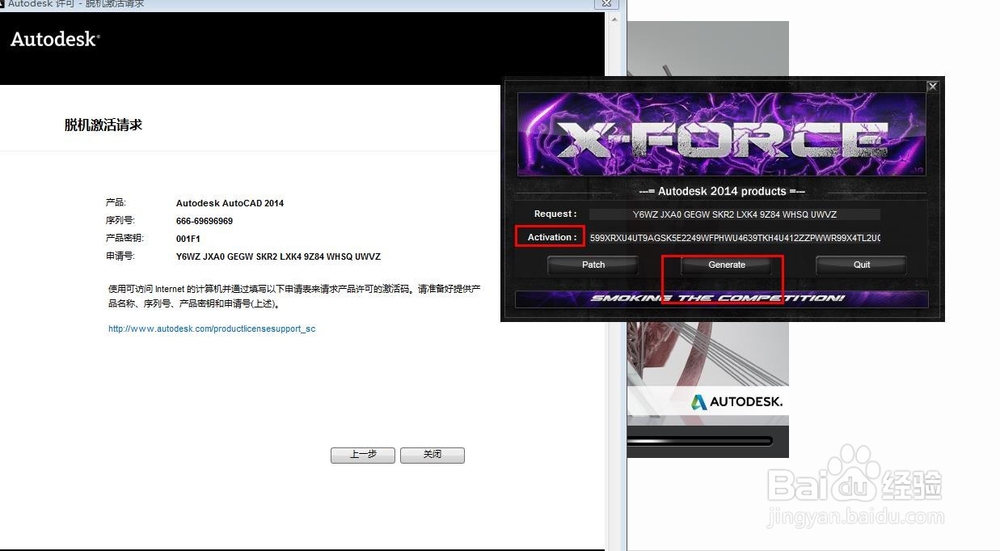Click the serial number 666-69696969

(204, 221)
